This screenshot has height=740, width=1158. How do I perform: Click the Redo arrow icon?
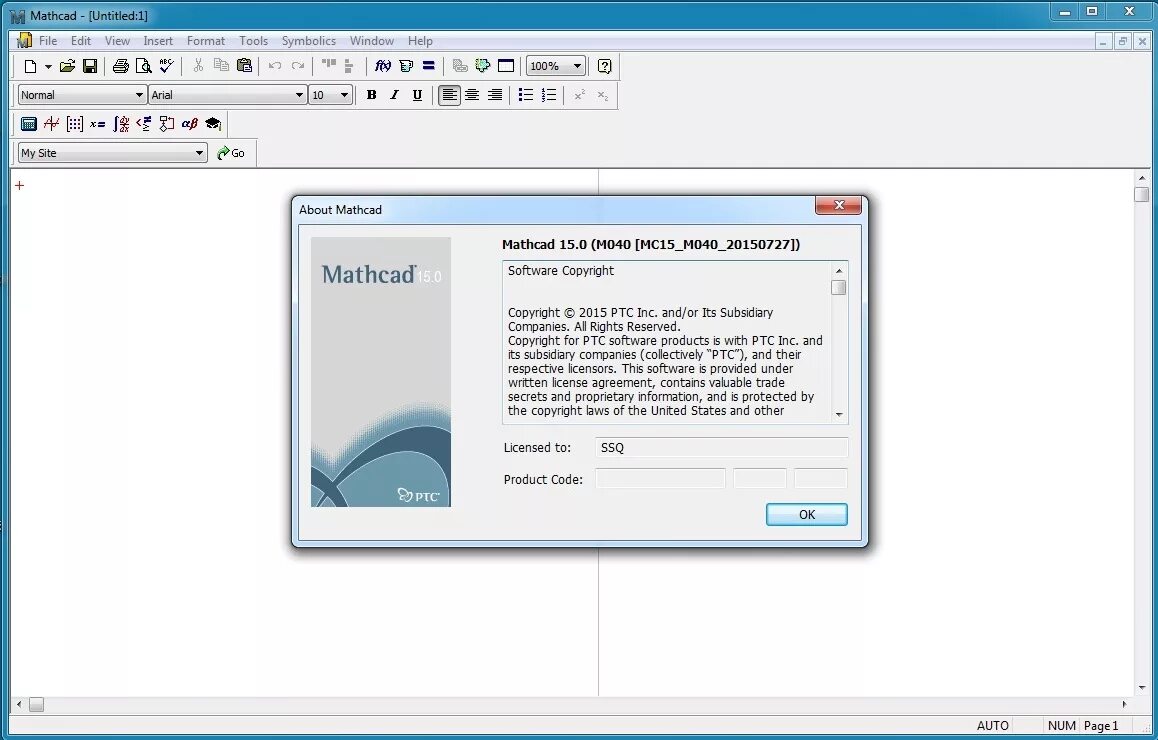(x=298, y=66)
